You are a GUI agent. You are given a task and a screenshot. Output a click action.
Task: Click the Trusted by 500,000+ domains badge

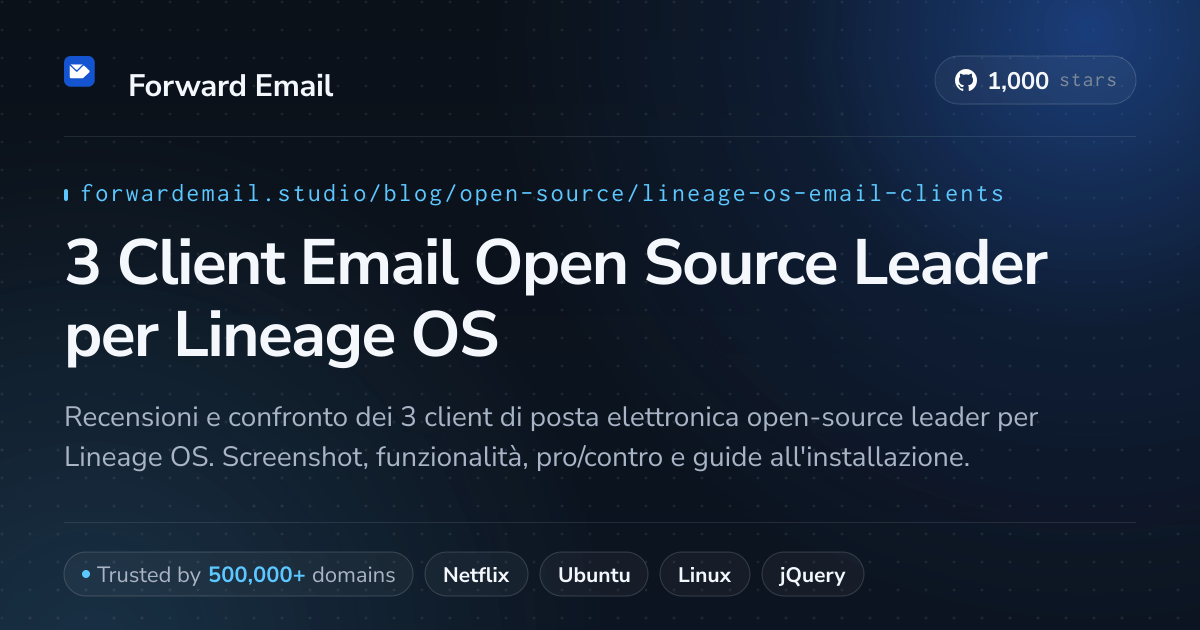coord(238,575)
